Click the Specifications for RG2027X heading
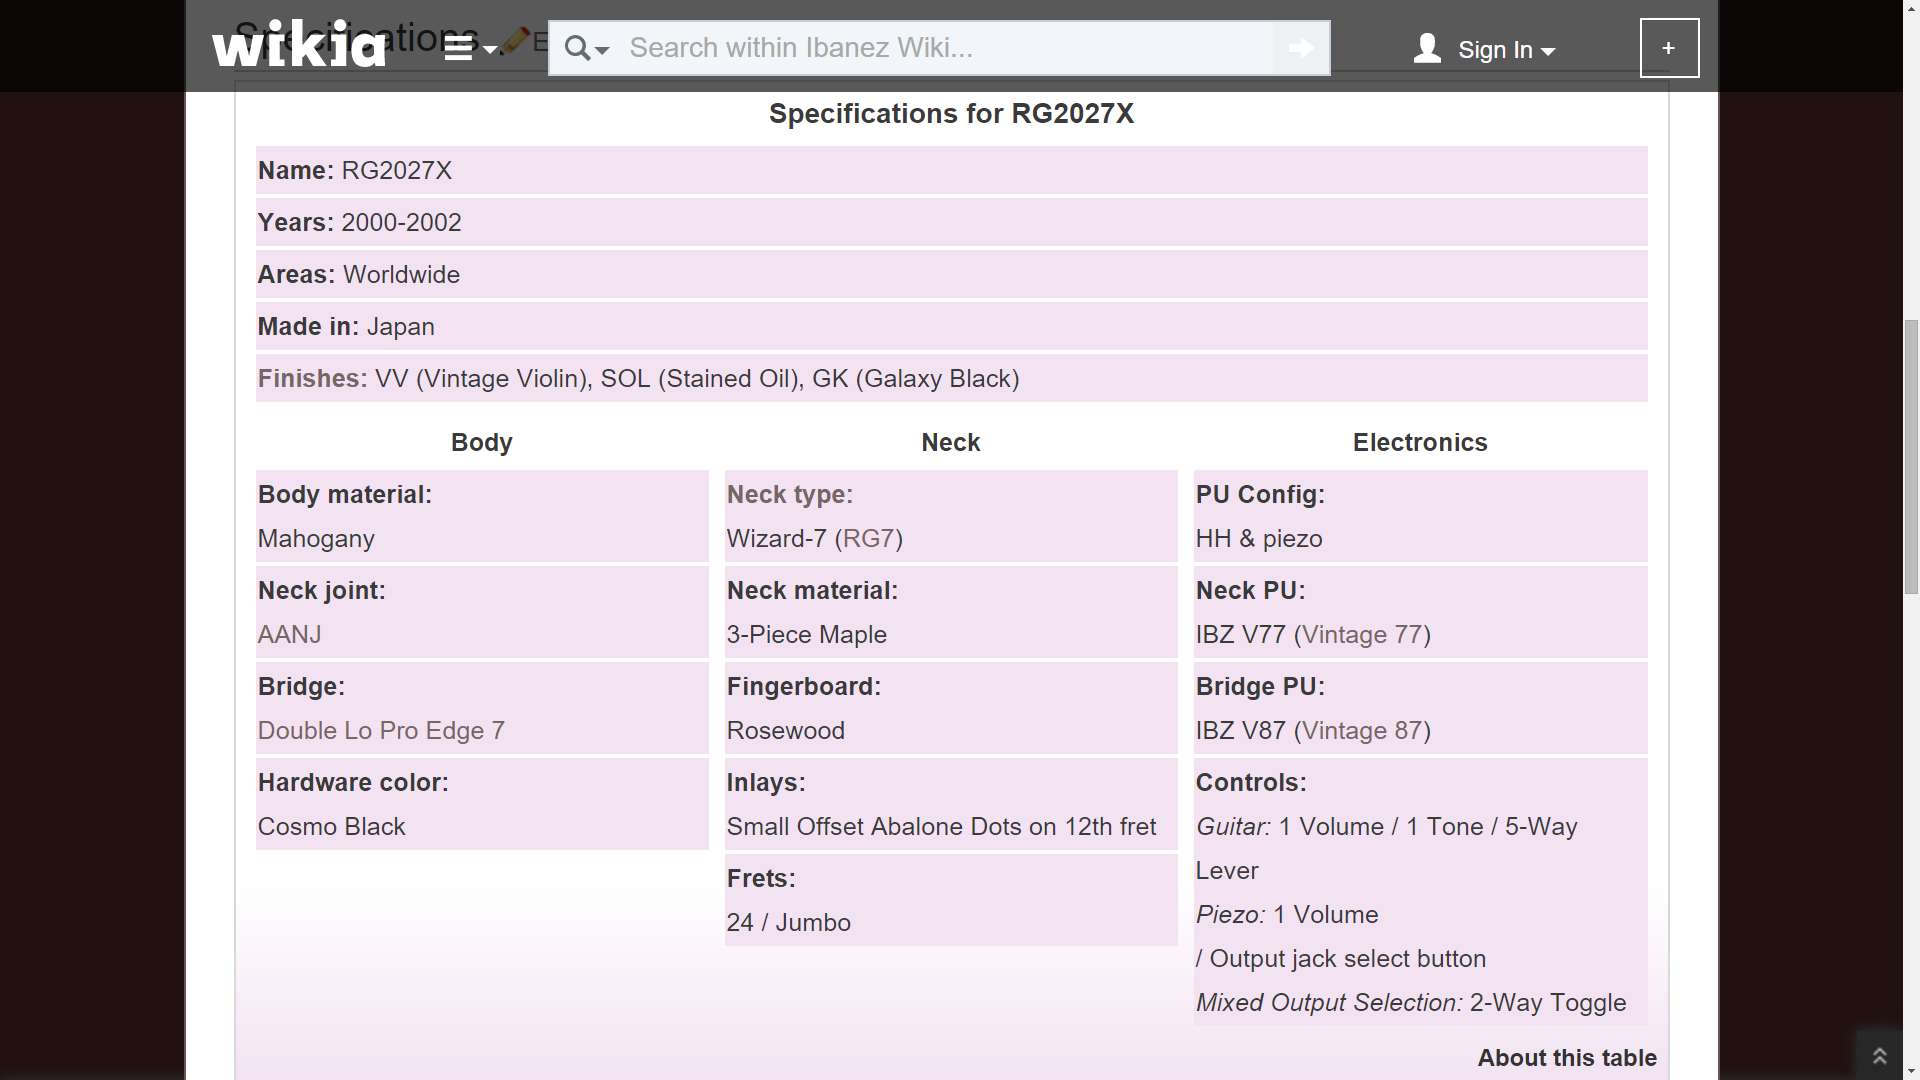 950,114
